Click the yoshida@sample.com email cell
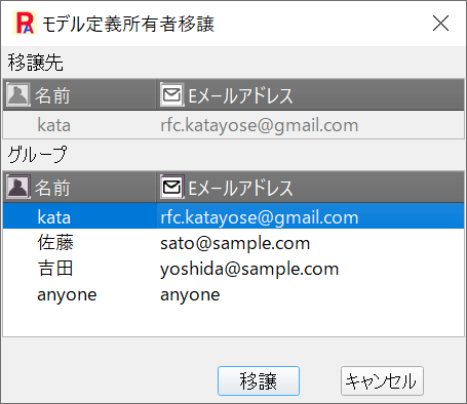Image resolution: width=467 pixels, height=404 pixels. (249, 269)
